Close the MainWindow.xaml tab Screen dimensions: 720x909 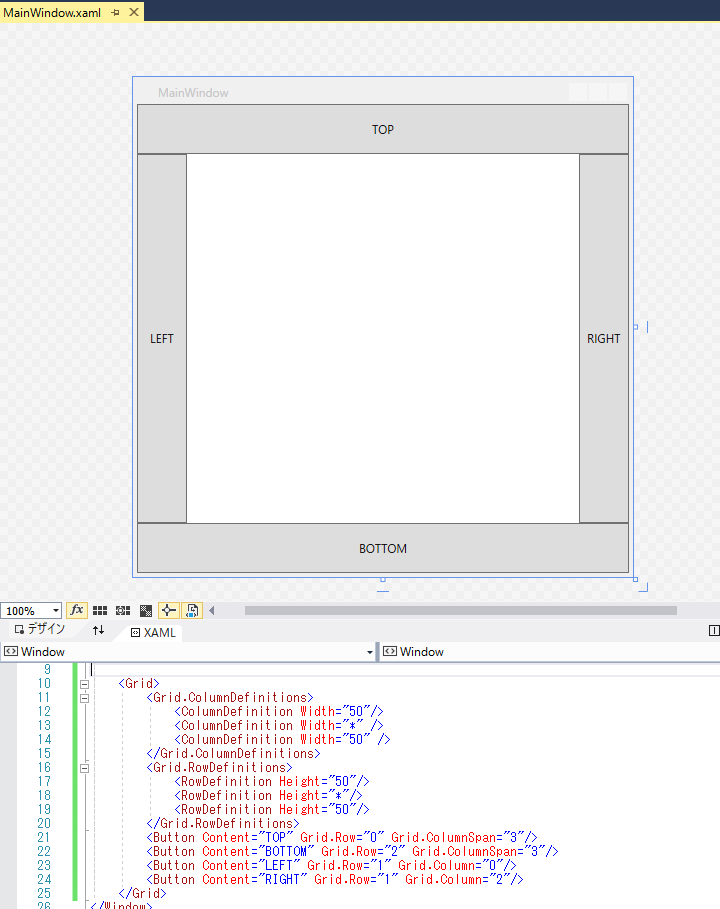point(134,12)
